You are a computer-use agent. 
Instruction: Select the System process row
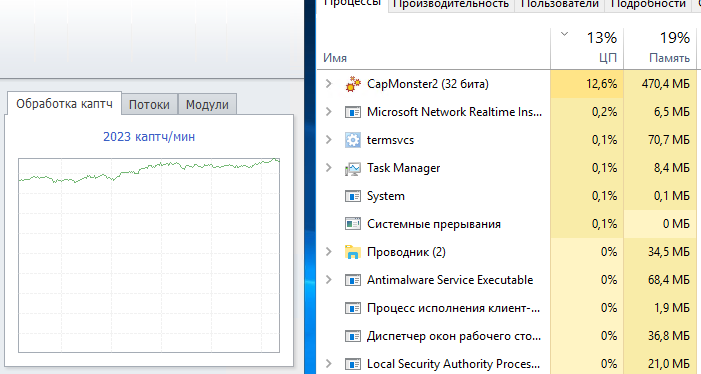coord(506,196)
